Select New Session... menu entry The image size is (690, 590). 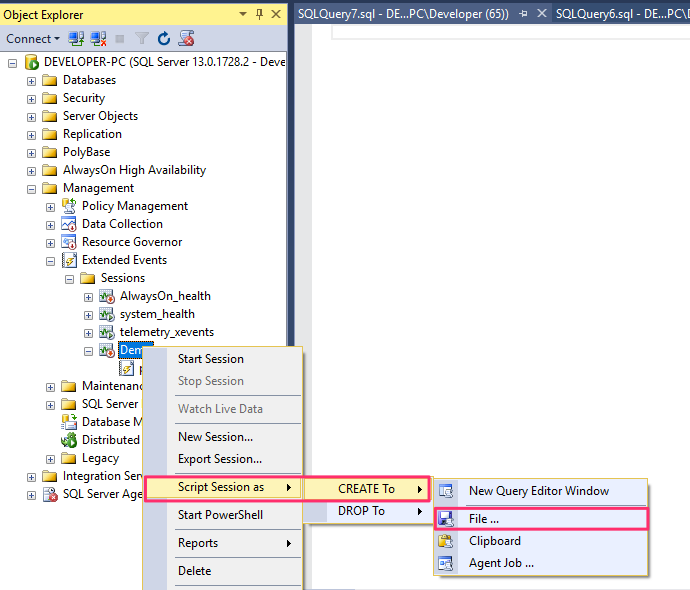223,437
